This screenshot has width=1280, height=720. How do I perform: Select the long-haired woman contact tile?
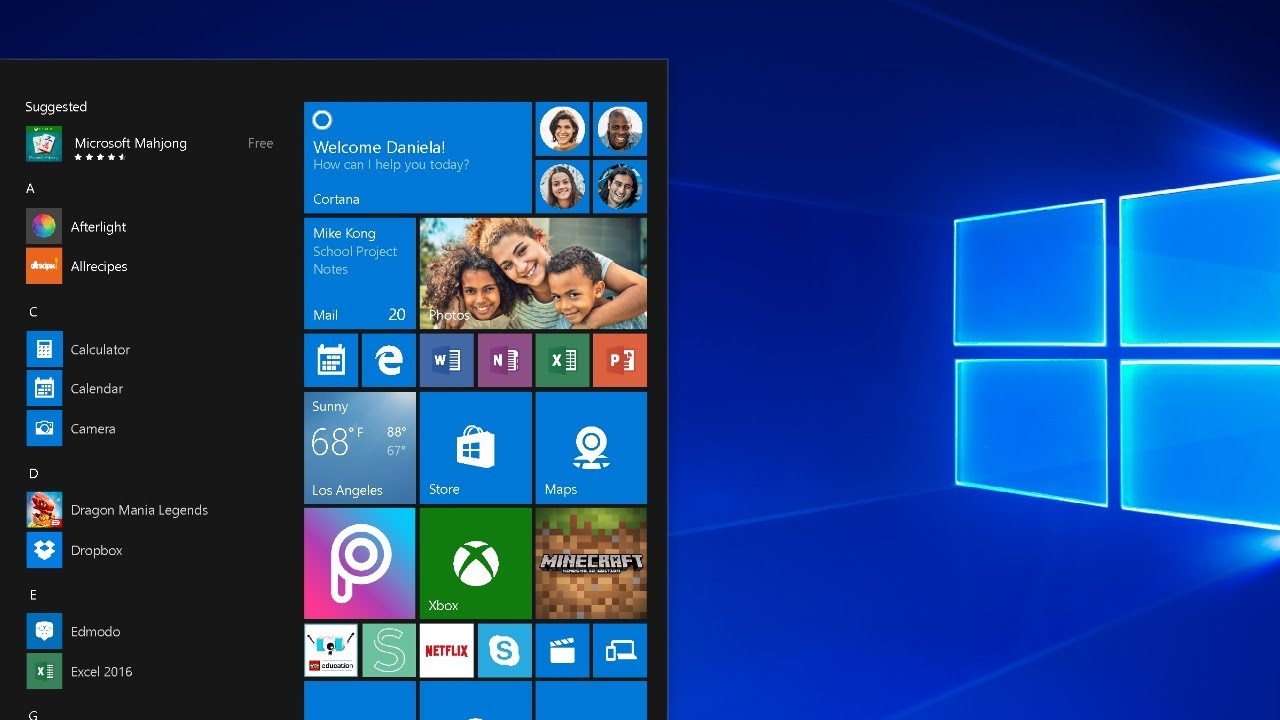pyautogui.click(x=562, y=186)
